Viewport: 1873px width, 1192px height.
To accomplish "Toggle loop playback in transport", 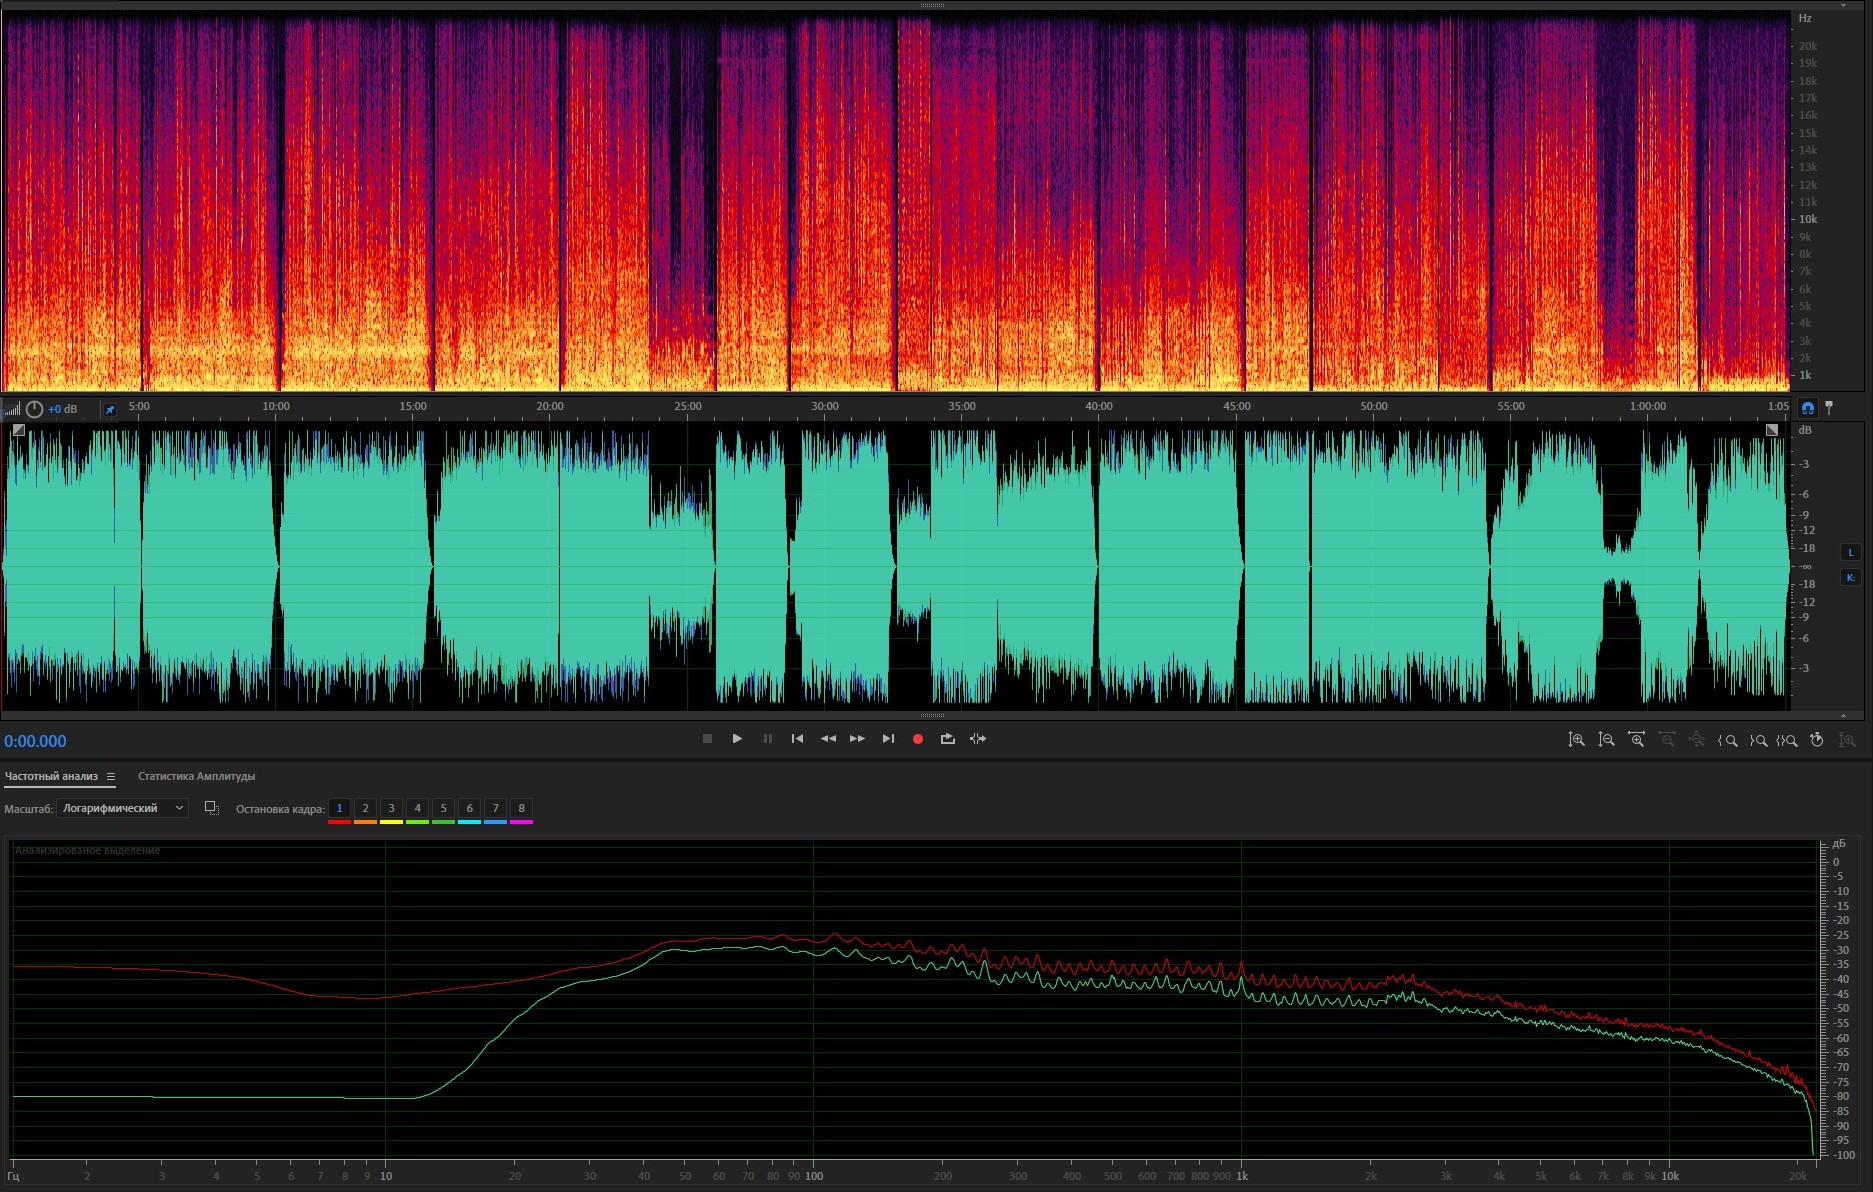I will tap(947, 739).
